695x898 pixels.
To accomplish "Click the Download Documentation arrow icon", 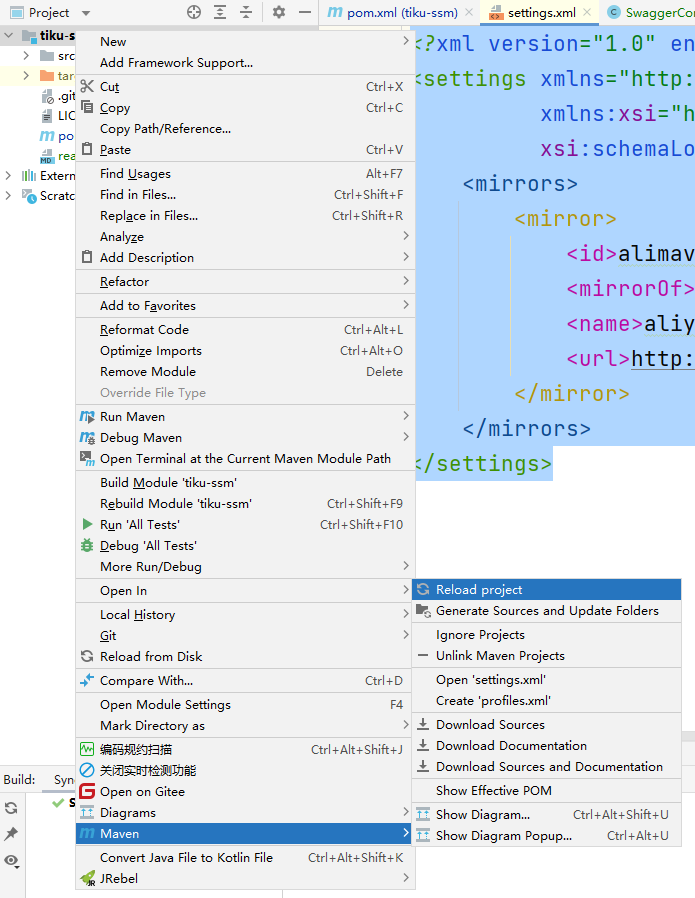I will [423, 745].
